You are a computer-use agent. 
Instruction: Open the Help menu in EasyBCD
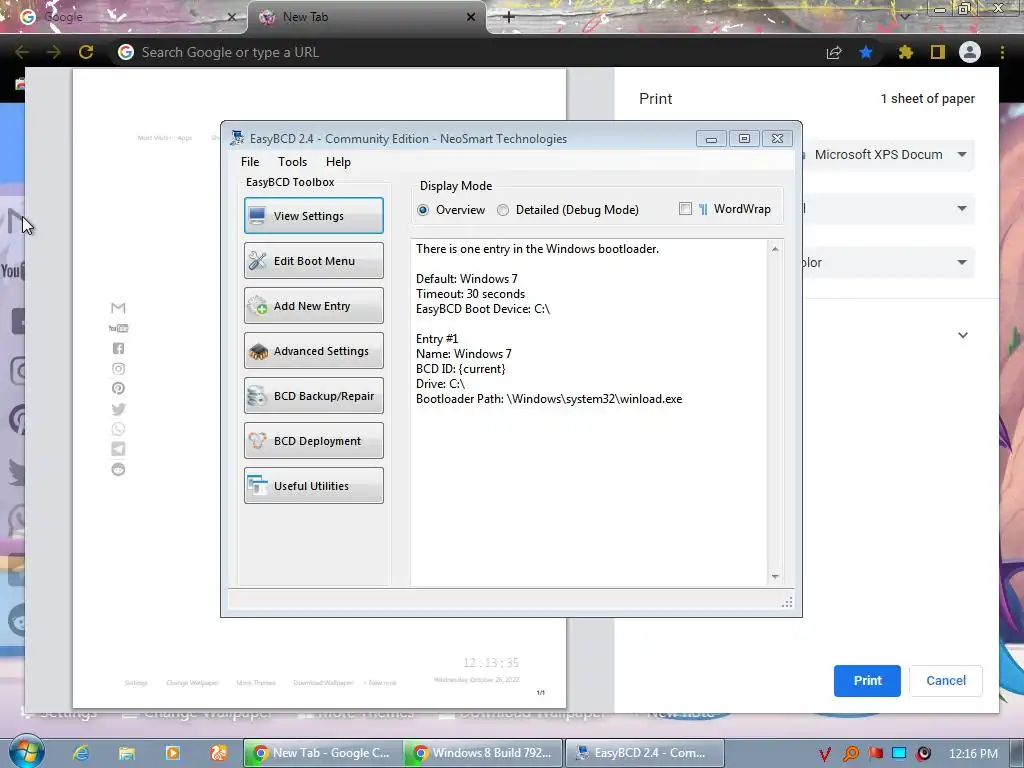[338, 162]
